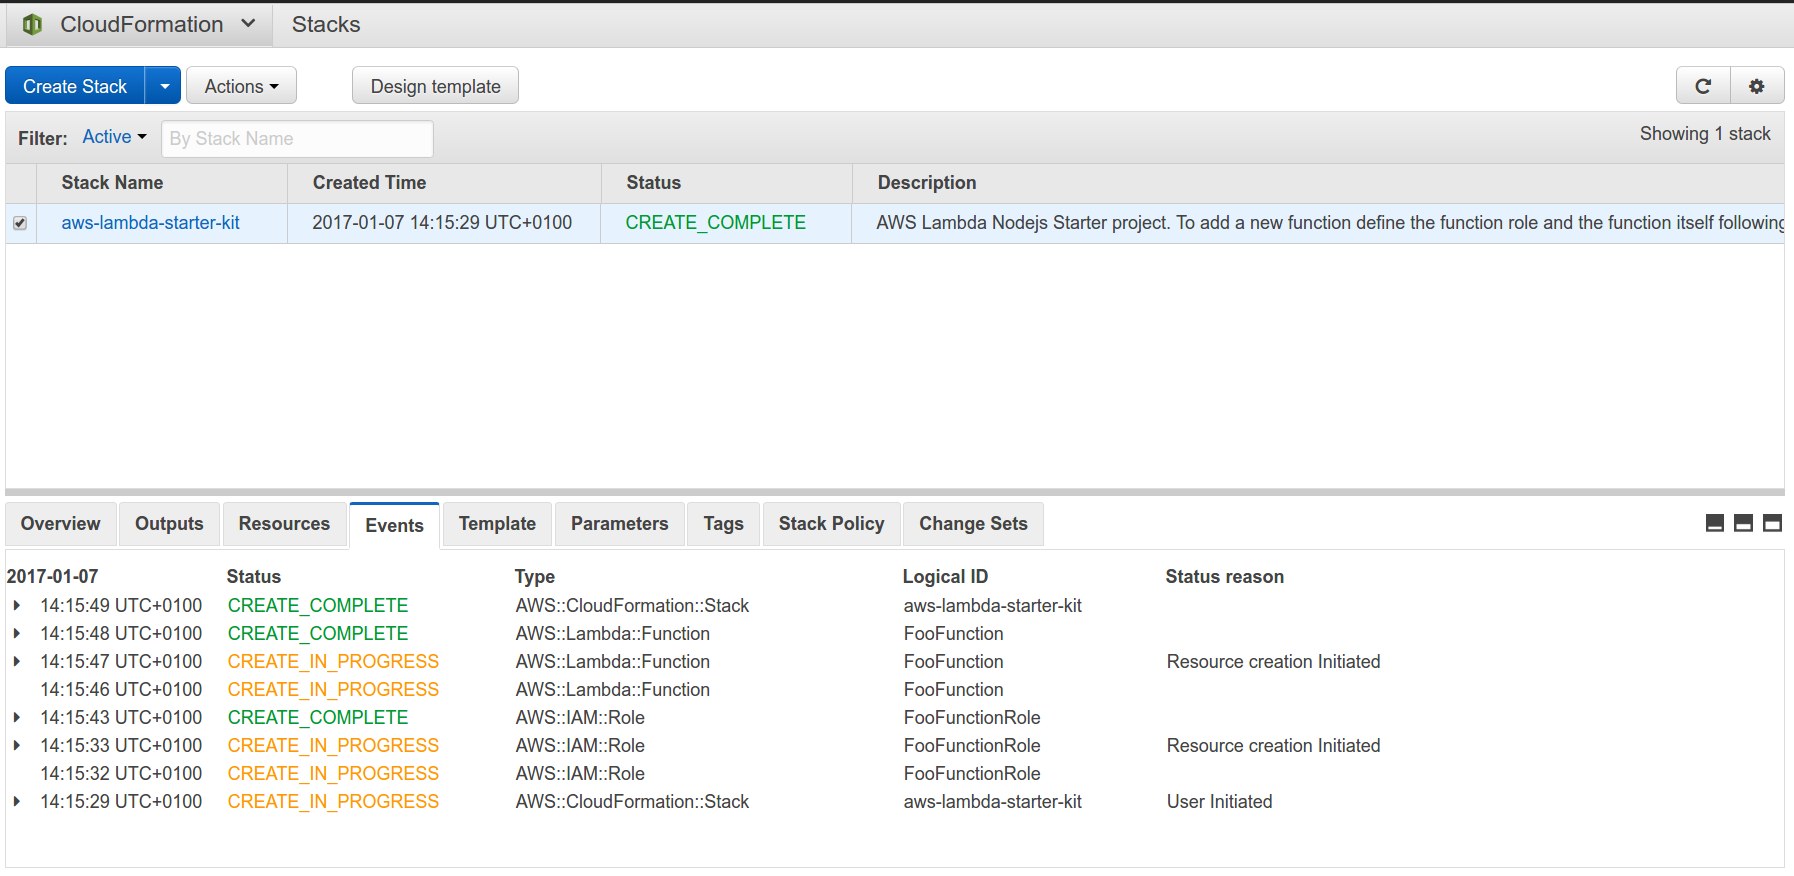Open the Active filter dropdown

pyautogui.click(x=114, y=137)
